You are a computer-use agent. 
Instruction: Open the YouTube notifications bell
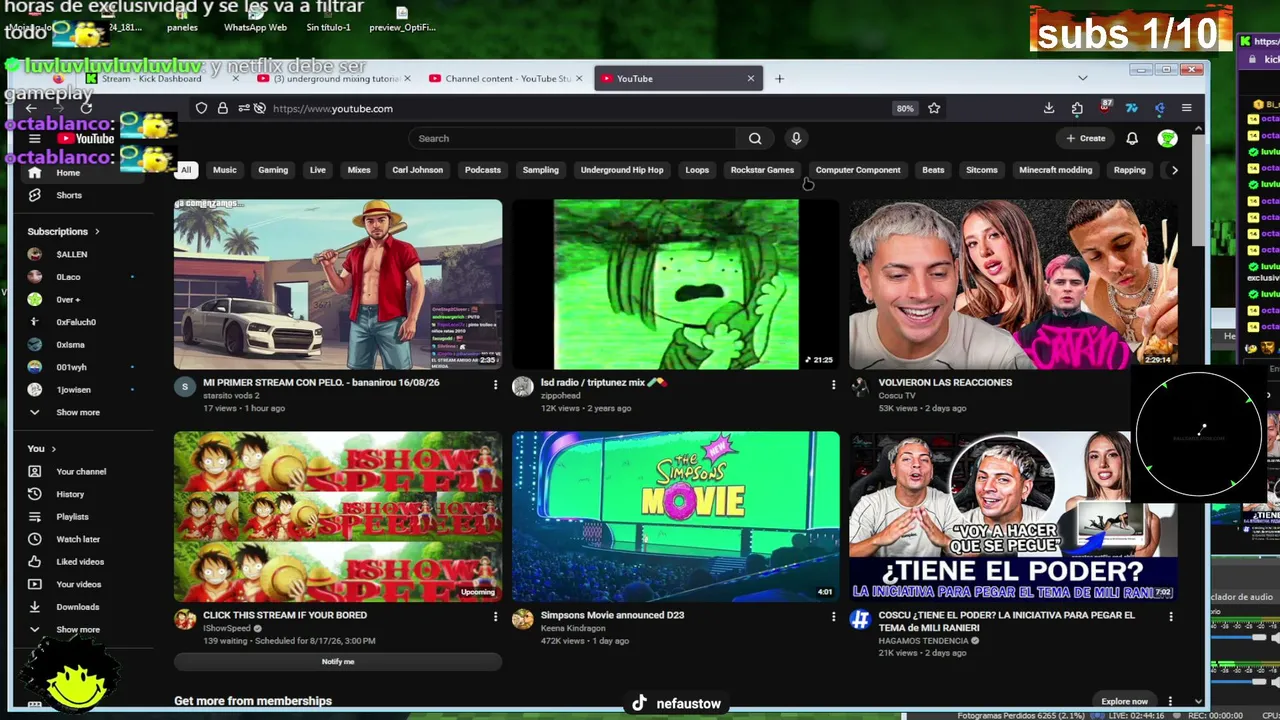[1132, 139]
